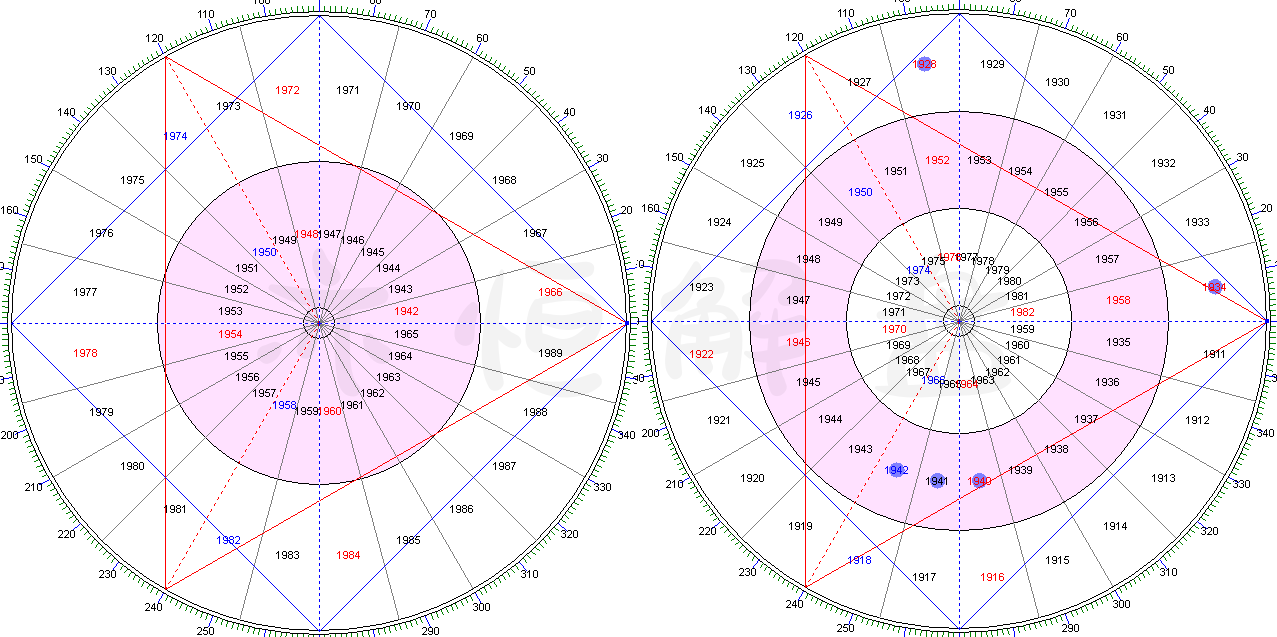Click the year label 1932
1277x637 pixels.
tap(1163, 163)
